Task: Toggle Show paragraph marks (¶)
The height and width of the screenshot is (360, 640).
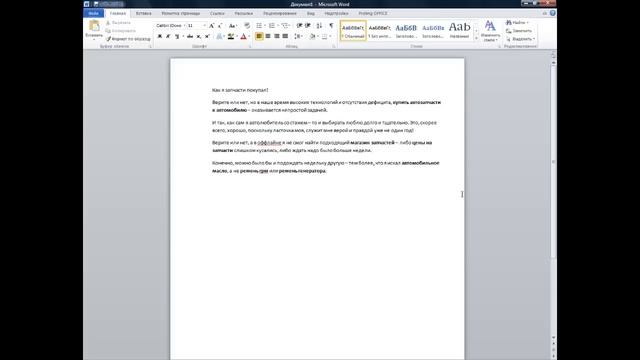Action: 331,26
